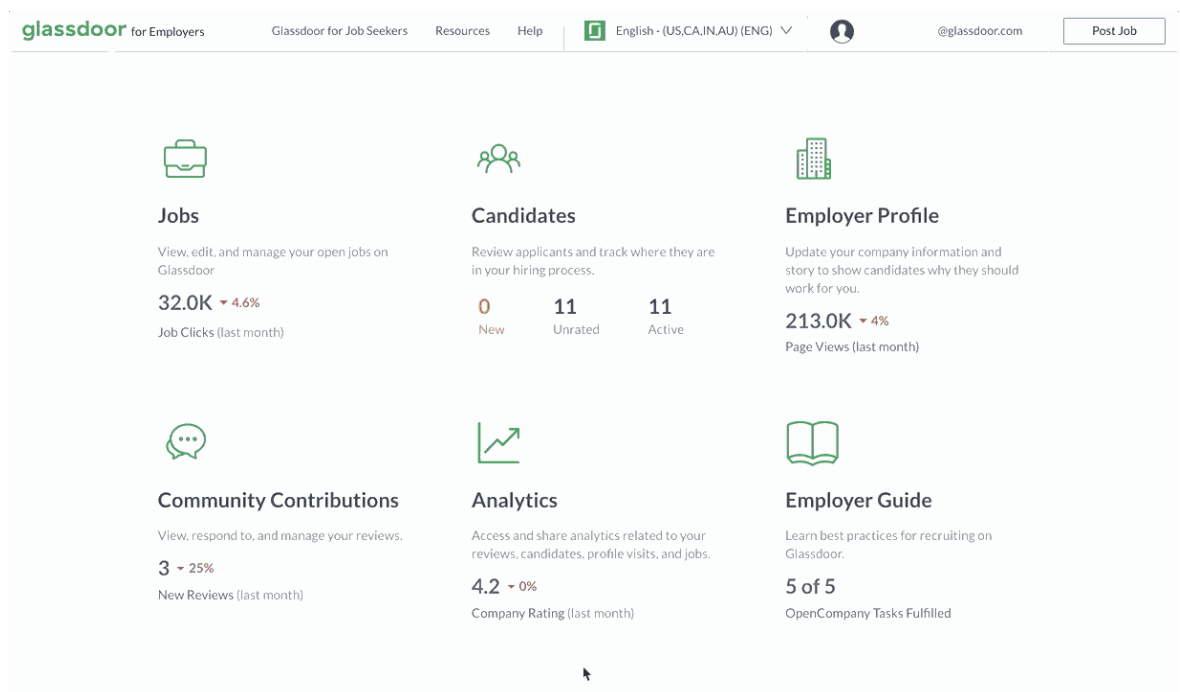Open the Employer Guide heading

click(858, 500)
